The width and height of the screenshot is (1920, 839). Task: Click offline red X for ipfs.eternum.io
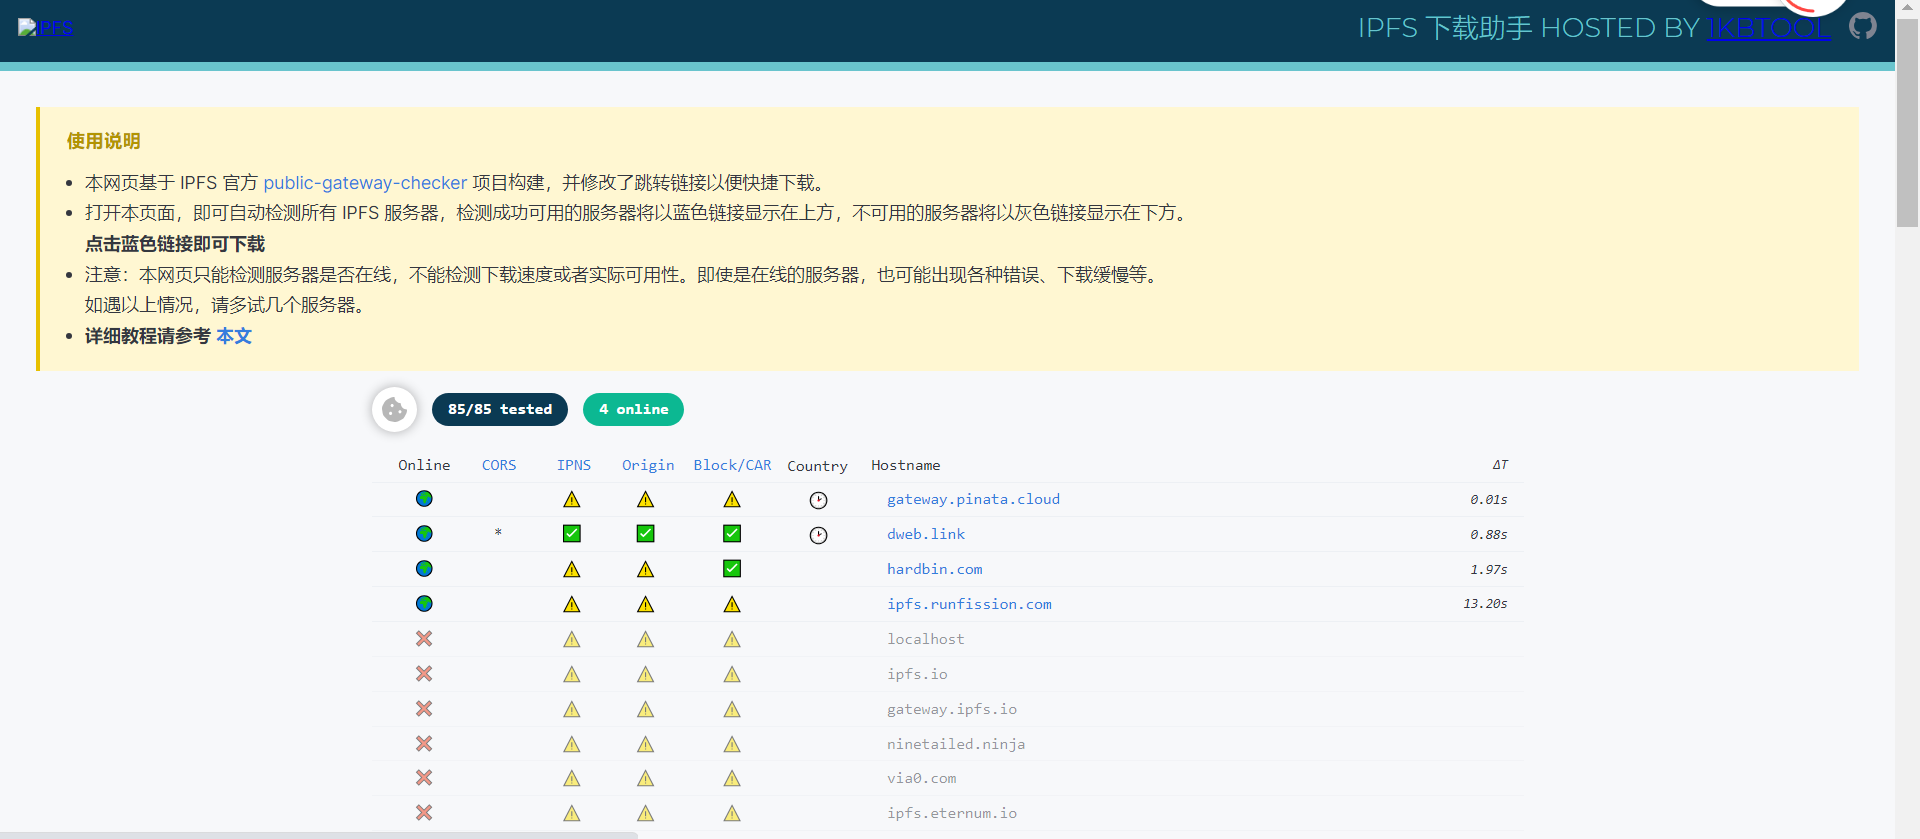pyautogui.click(x=424, y=812)
